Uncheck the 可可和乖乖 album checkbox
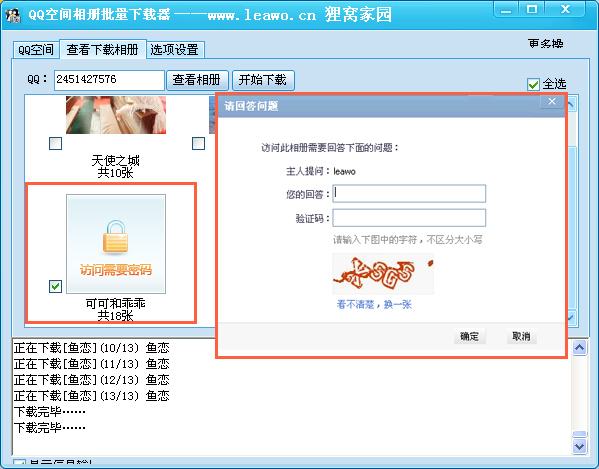This screenshot has height=469, width=599. (55, 286)
